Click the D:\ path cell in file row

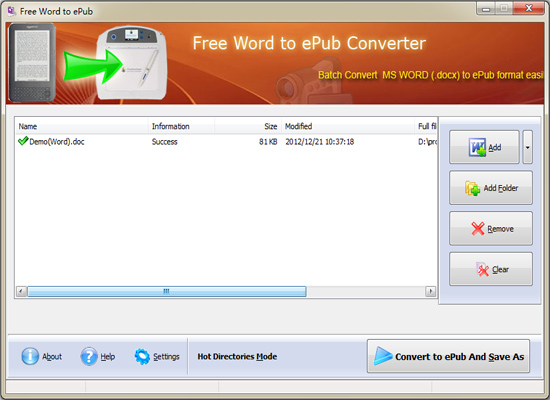click(x=427, y=142)
